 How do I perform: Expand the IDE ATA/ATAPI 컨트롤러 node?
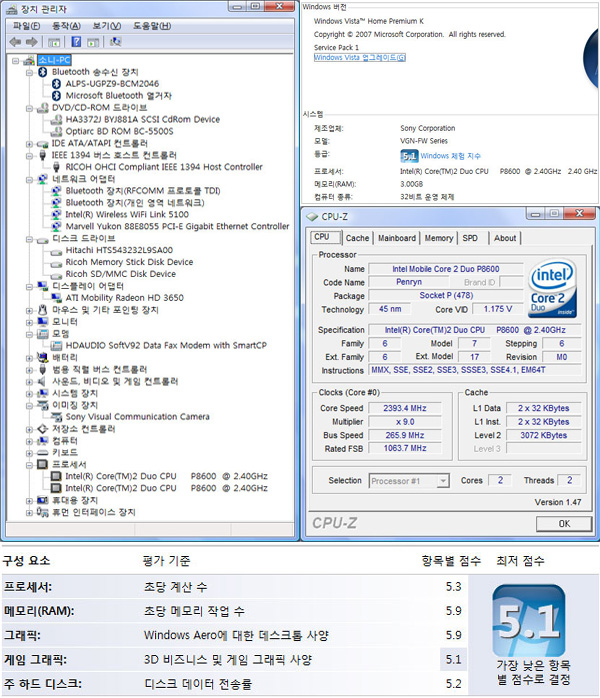[29, 144]
